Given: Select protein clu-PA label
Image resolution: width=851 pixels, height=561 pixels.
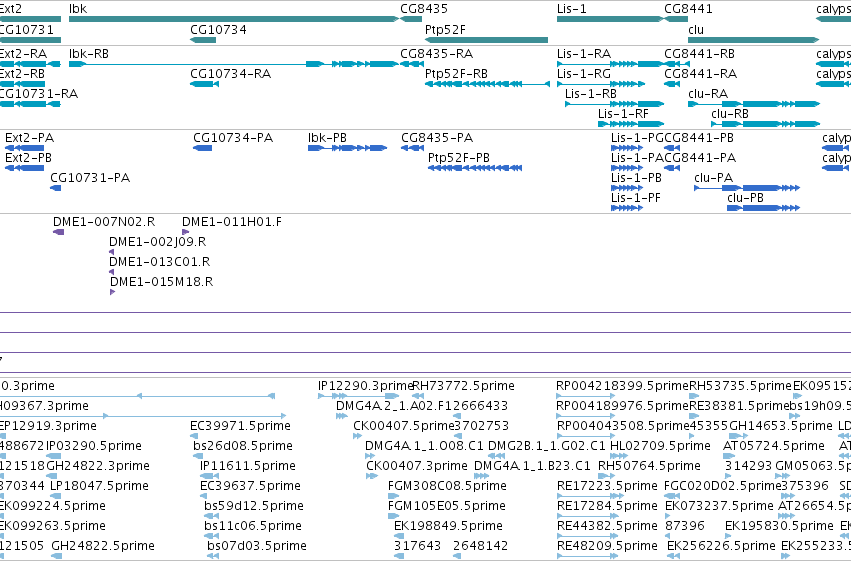Looking at the screenshot, I should pos(714,178).
